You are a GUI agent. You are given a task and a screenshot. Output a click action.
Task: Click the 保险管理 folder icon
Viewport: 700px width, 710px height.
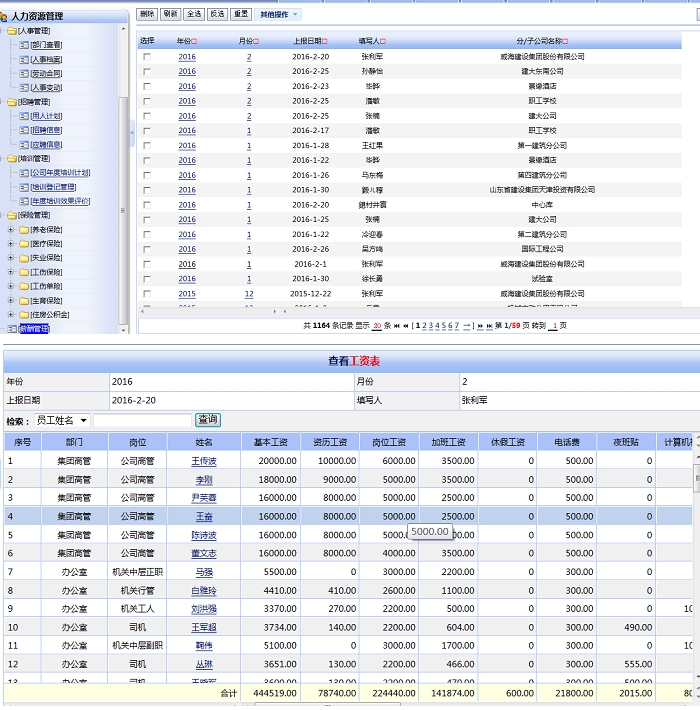tap(12, 215)
